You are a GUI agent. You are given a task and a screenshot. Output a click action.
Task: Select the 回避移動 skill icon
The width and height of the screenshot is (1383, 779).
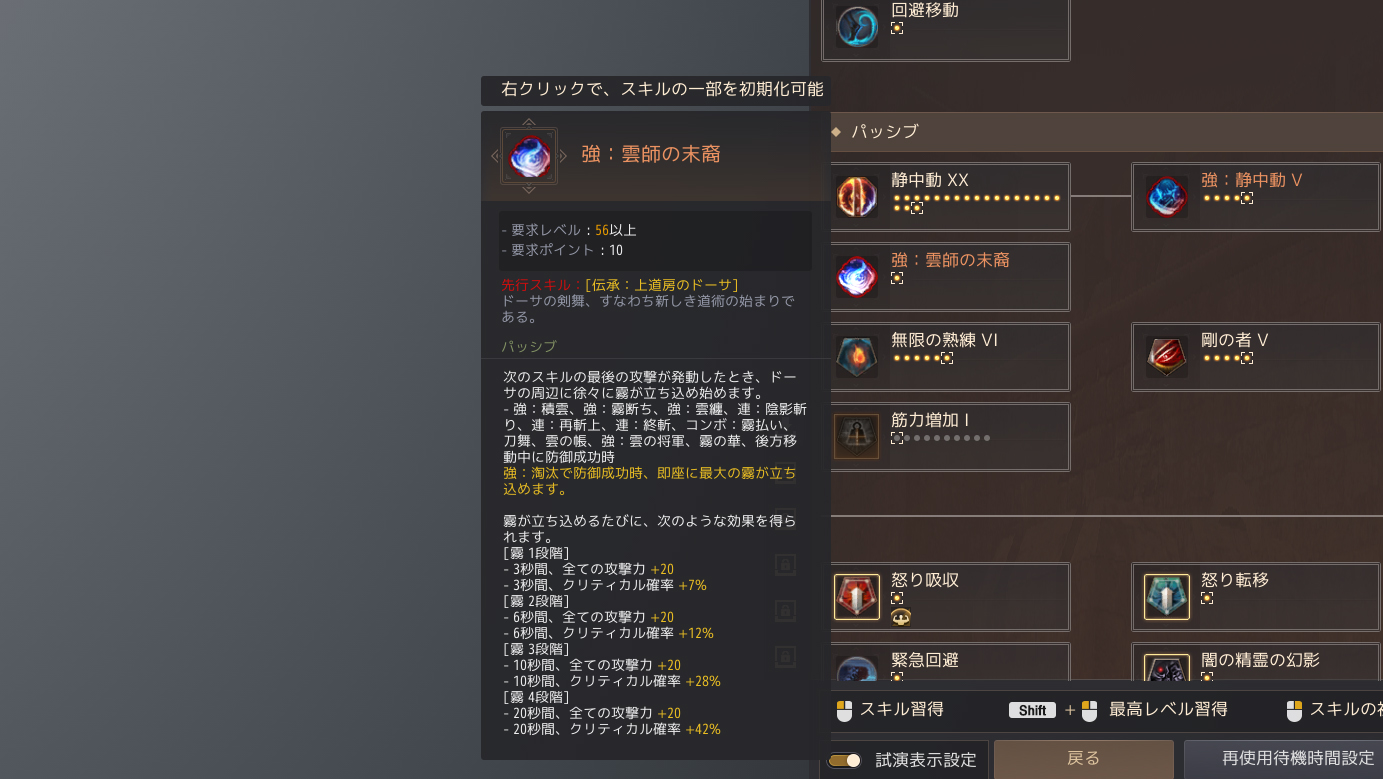pyautogui.click(x=857, y=27)
